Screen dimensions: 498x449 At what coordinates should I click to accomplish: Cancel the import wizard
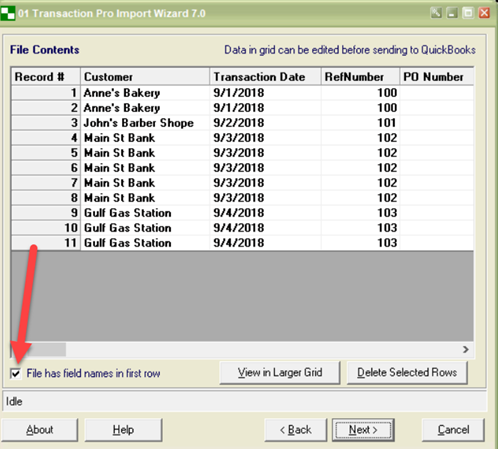point(453,430)
